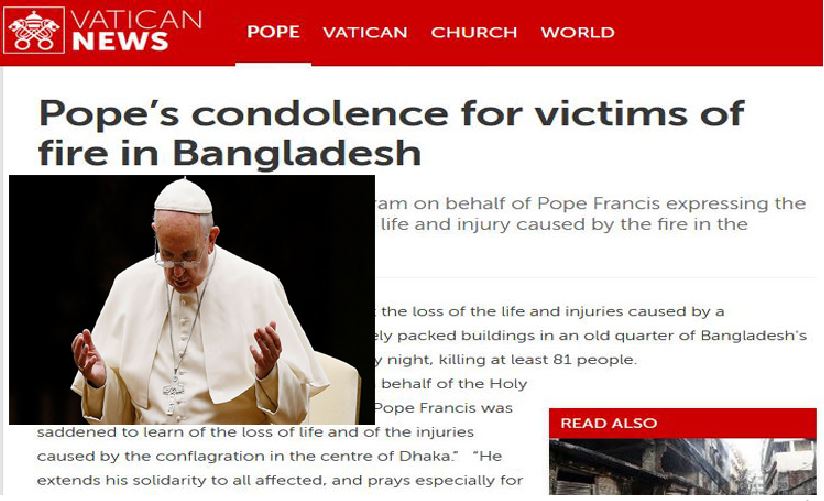Viewport: 824px width, 501px height.
Task: Click the line about packed buildings in old quarter
Action: pos(591,335)
